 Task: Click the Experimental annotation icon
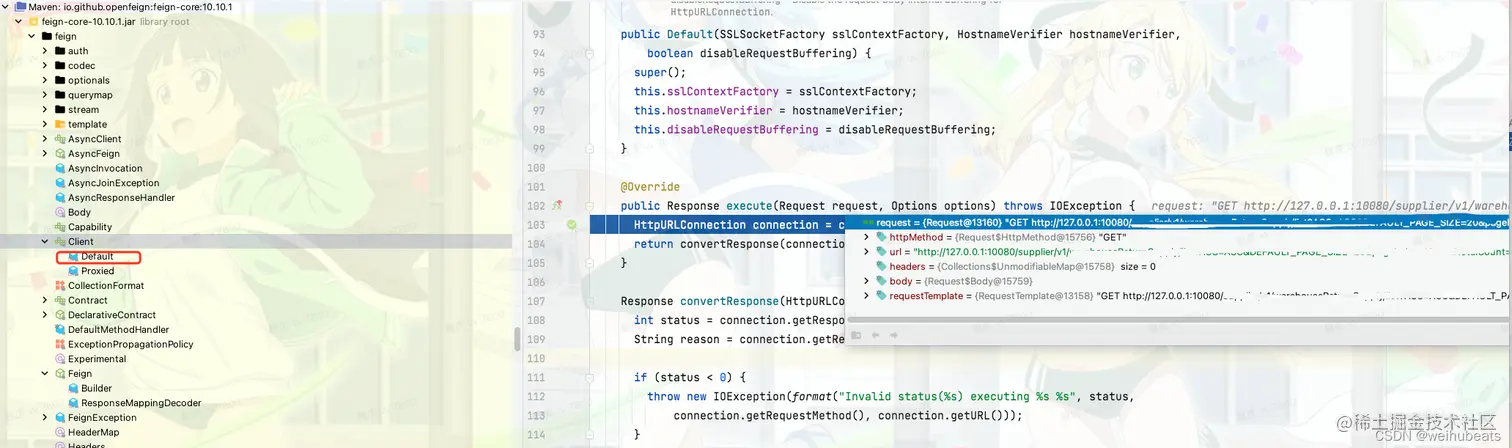pyautogui.click(x=60, y=359)
